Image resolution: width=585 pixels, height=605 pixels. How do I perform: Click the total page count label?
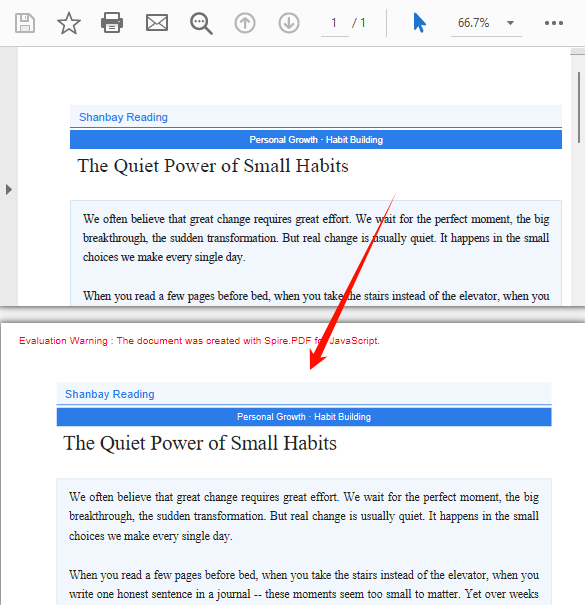[x=358, y=23]
